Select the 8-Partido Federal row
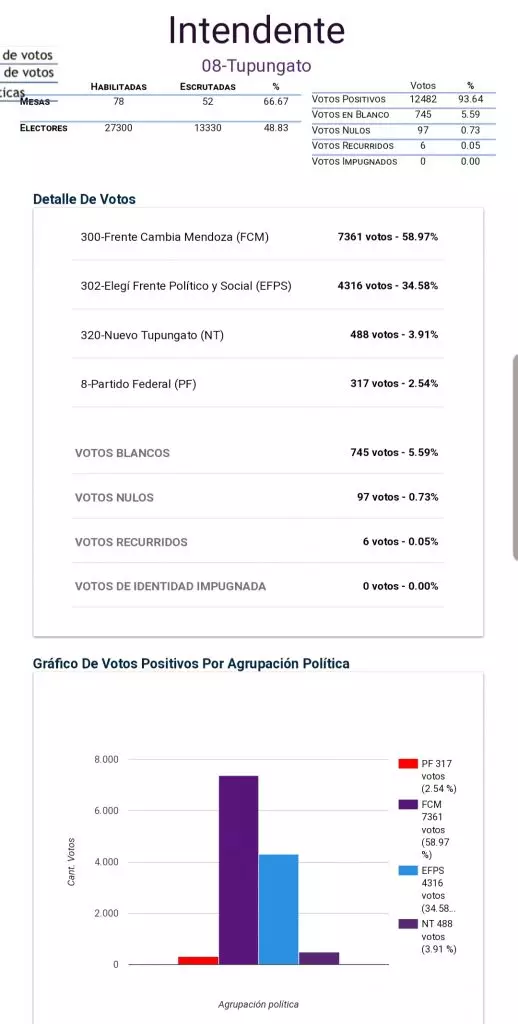The width and height of the screenshot is (518, 1024). (258, 384)
